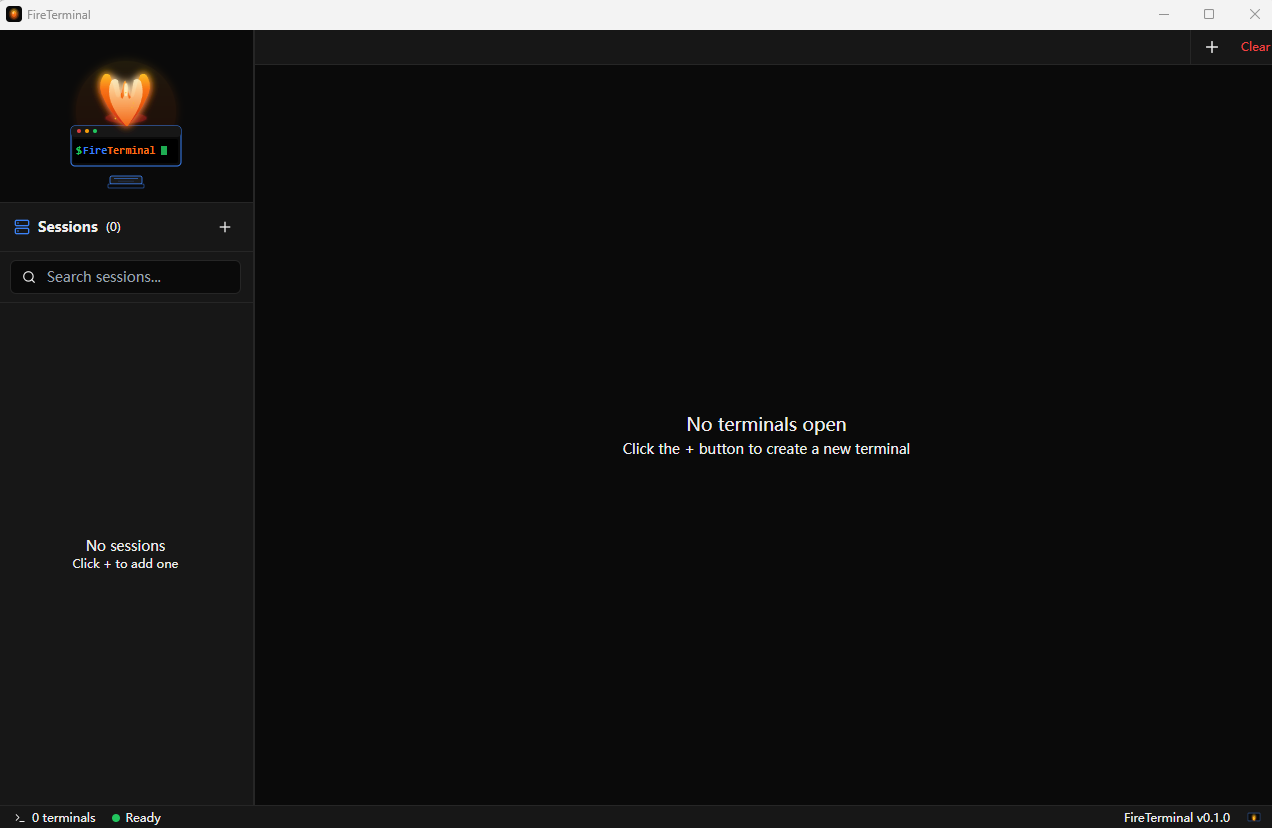Click the "Click + to add one" hint
This screenshot has height=828, width=1272.
click(x=126, y=564)
